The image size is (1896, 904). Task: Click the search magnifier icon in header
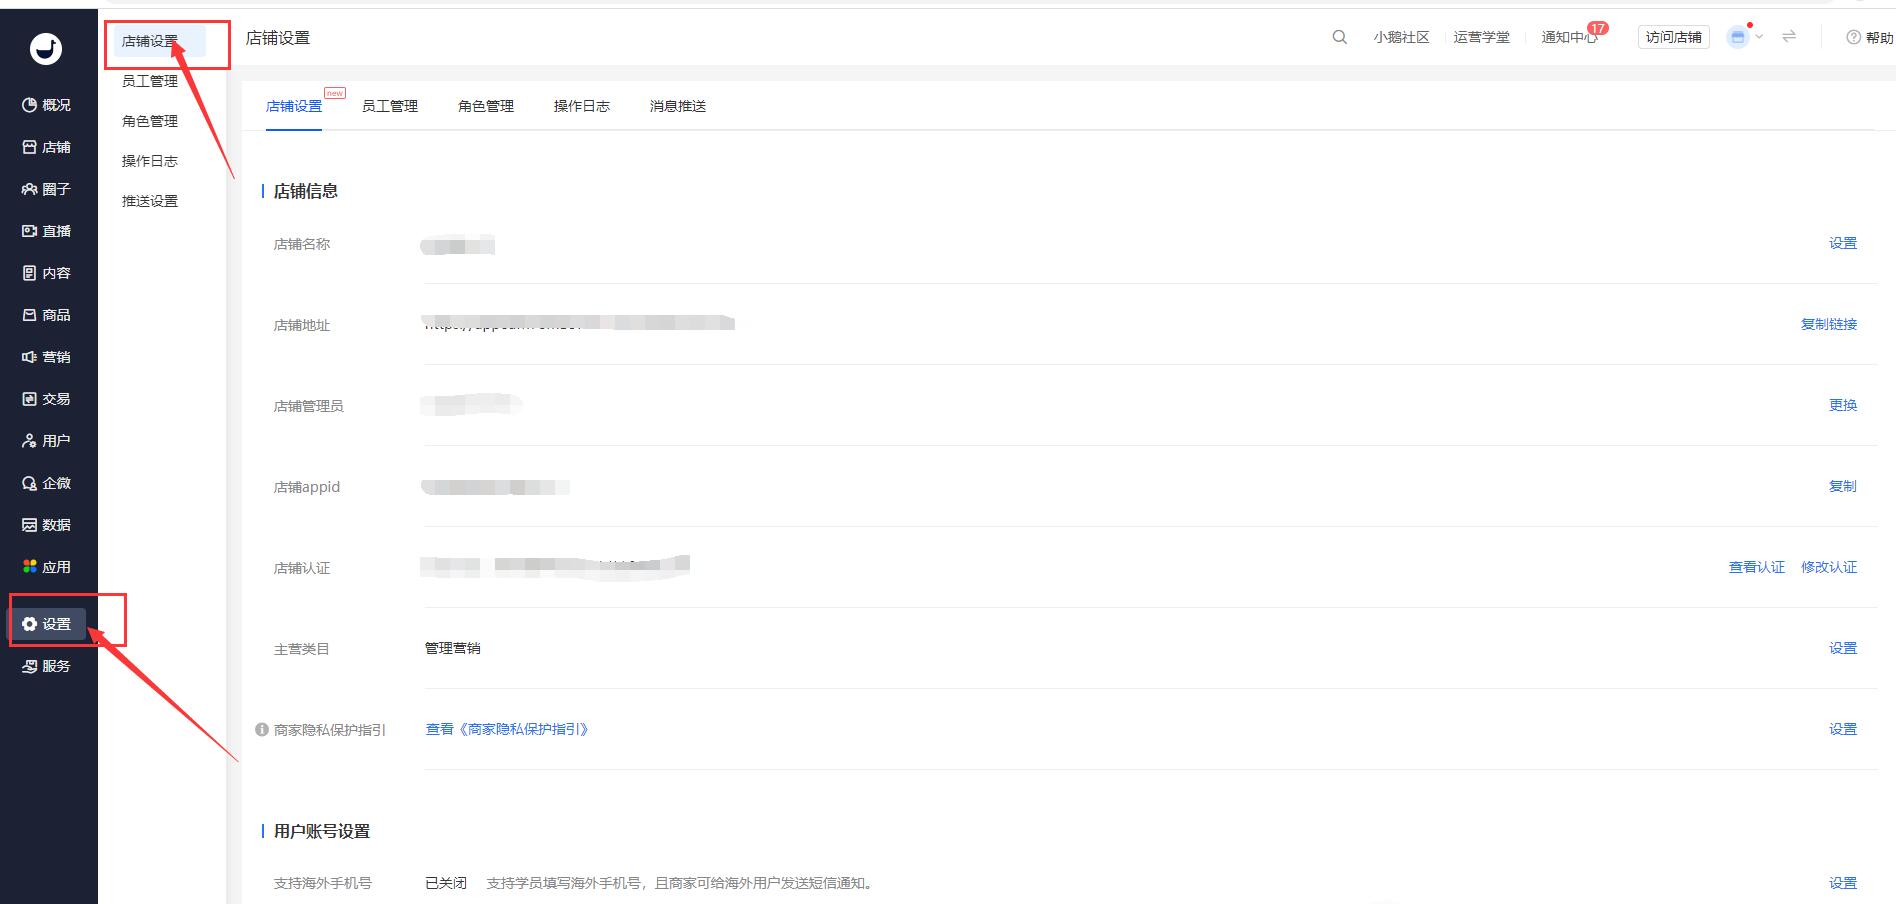[1339, 37]
